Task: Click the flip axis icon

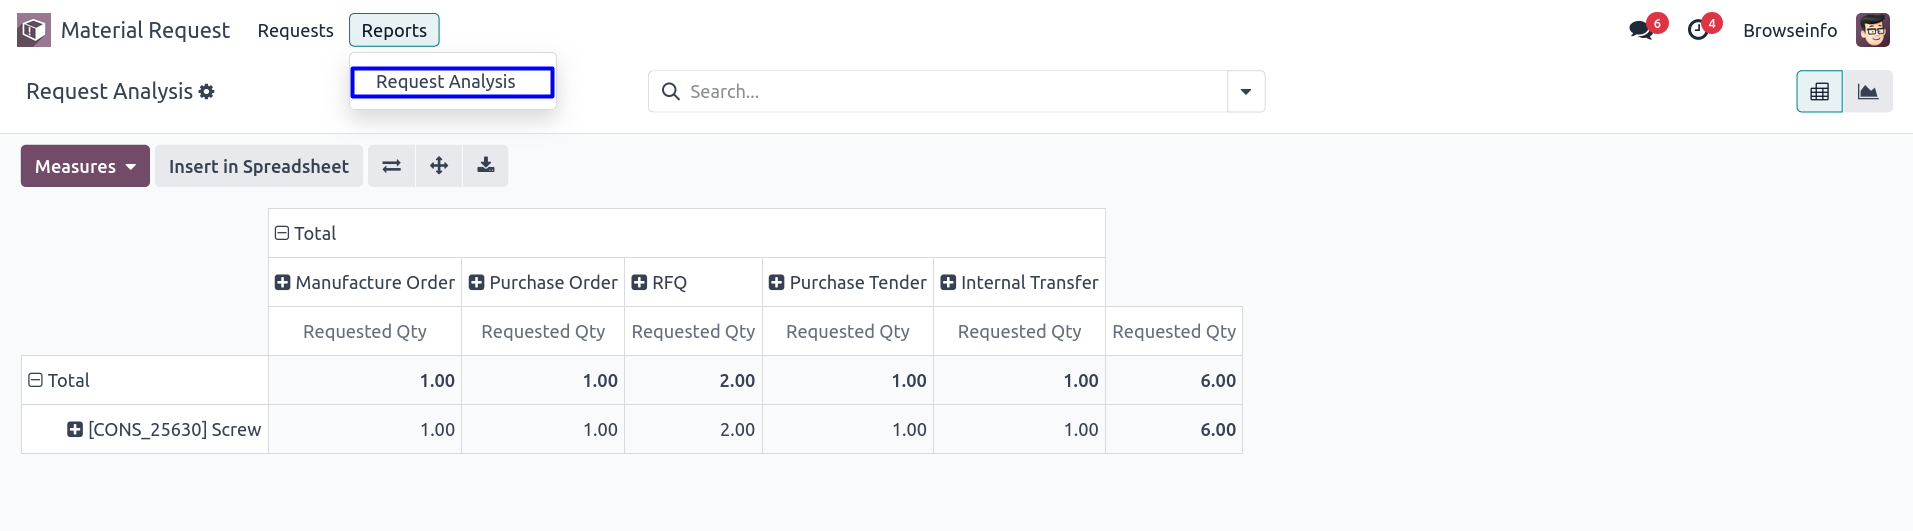Action: point(391,166)
